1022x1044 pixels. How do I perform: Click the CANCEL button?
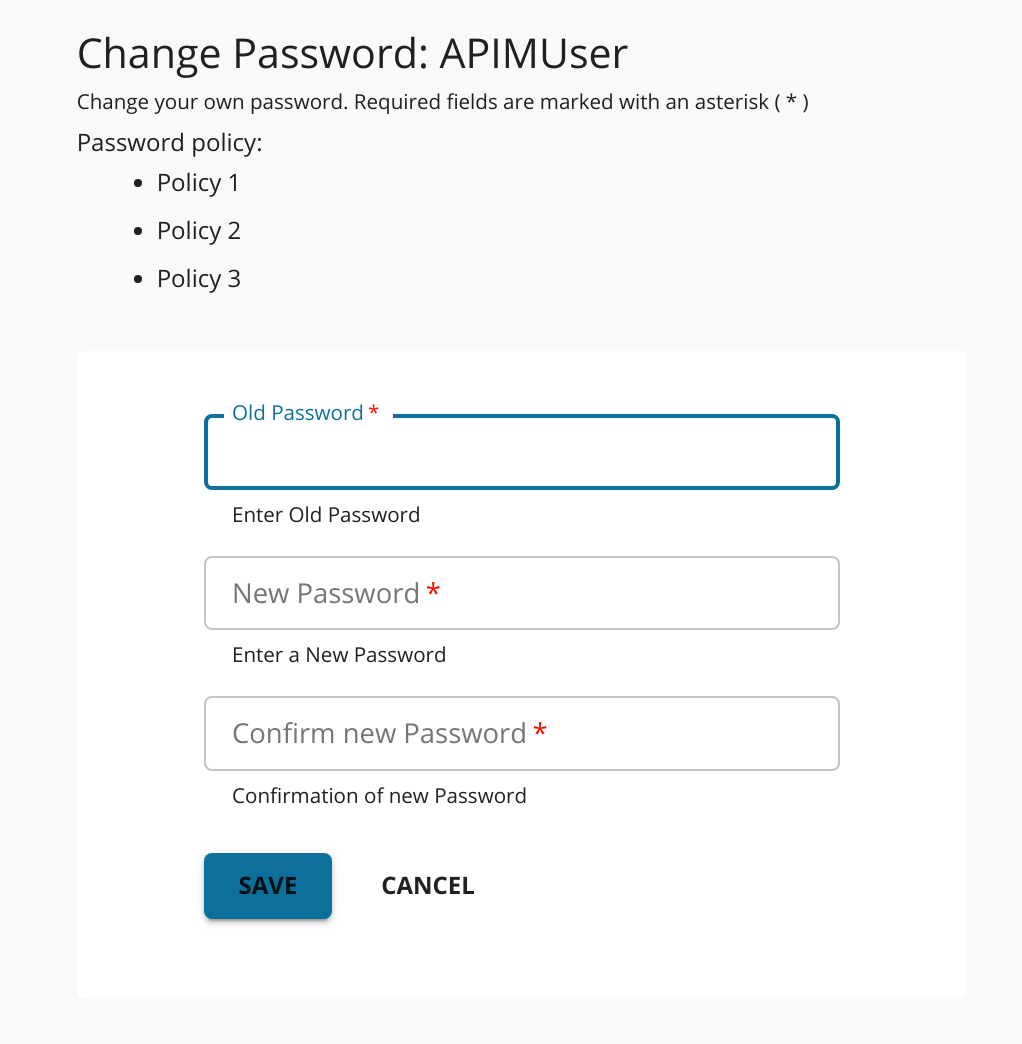(427, 886)
